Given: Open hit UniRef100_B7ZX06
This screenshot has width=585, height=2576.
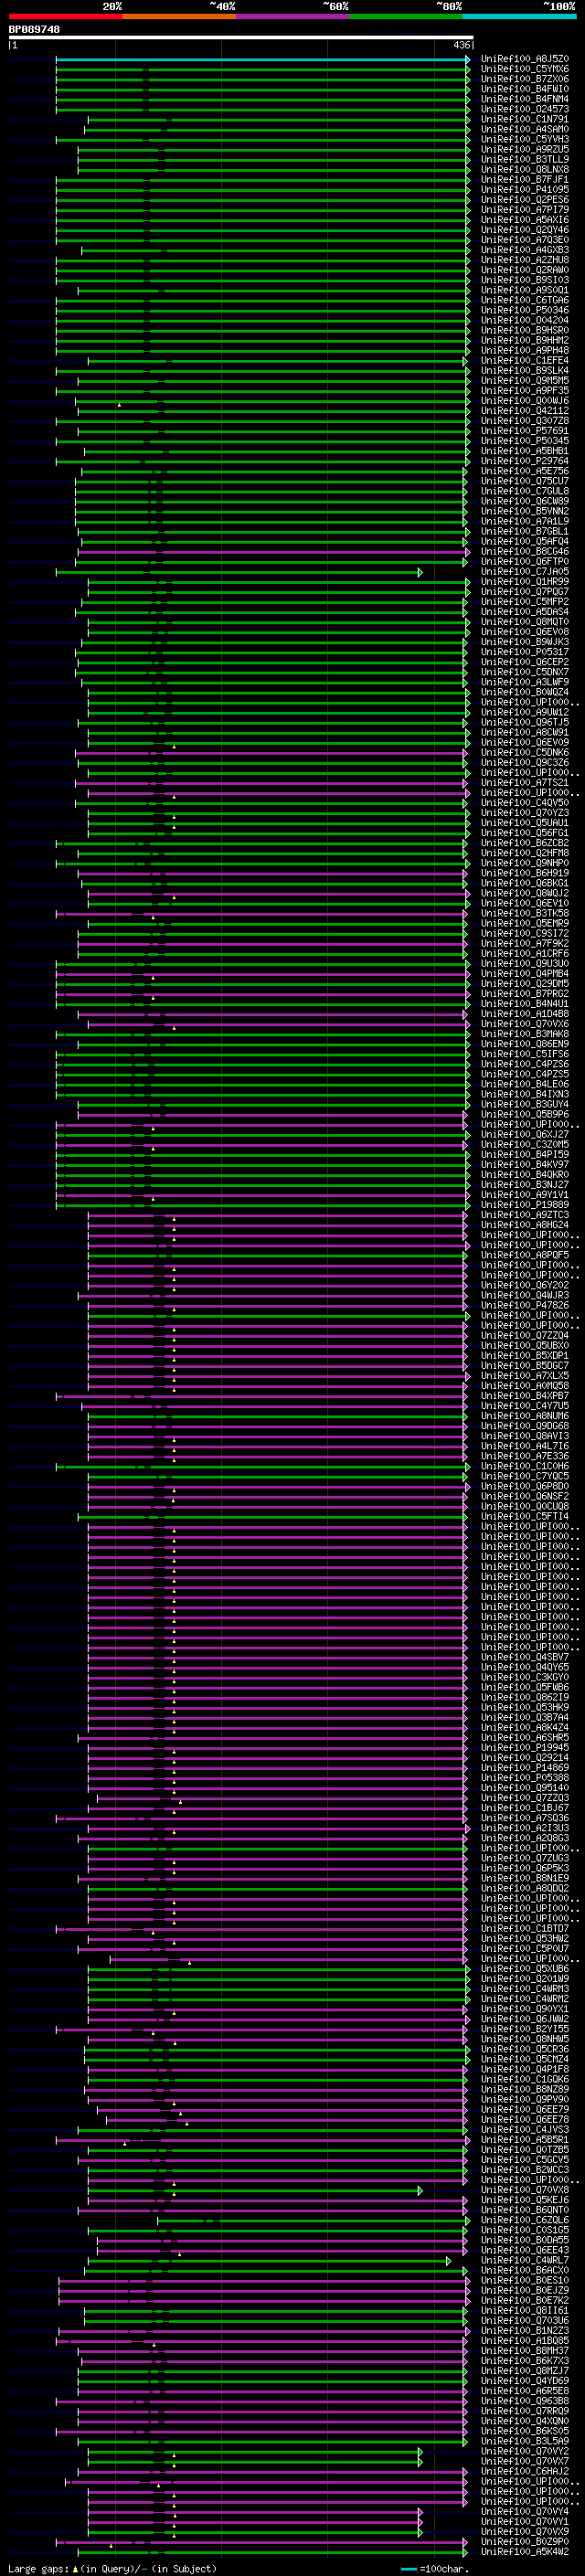Looking at the screenshot, I should point(524,79).
